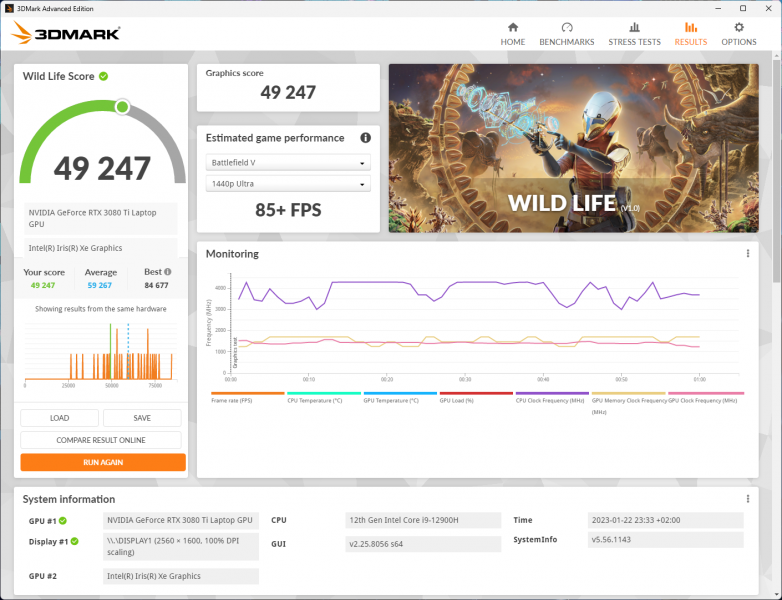This screenshot has height=600, width=782.
Task: Click the Graphics score 49 247 value
Action: click(288, 92)
